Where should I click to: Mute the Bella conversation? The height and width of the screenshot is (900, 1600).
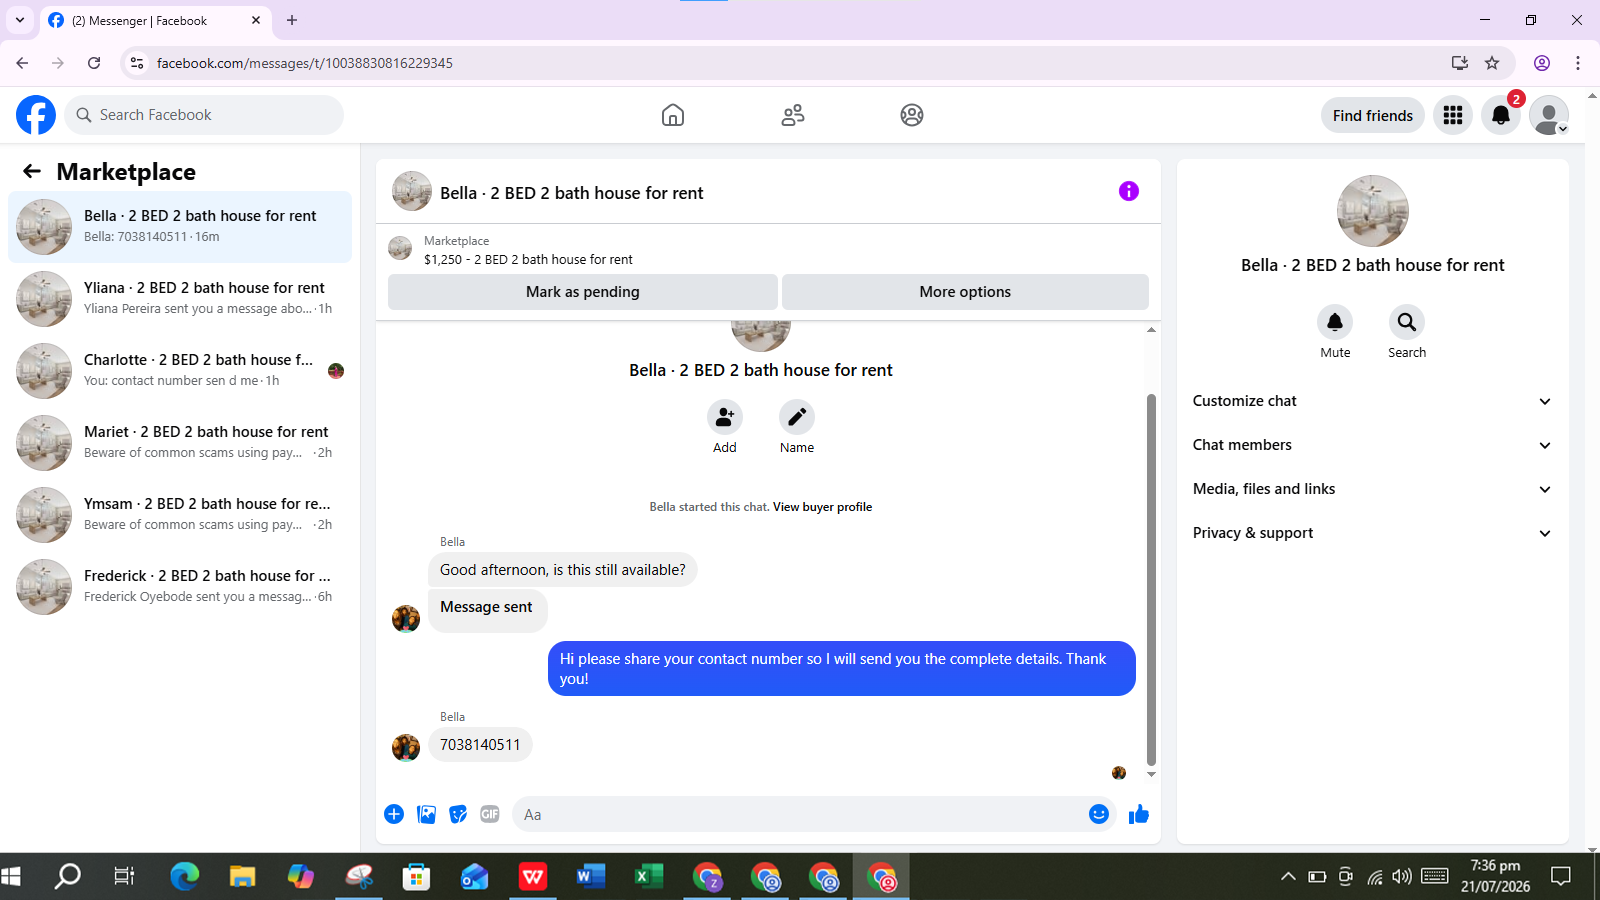pyautogui.click(x=1335, y=322)
